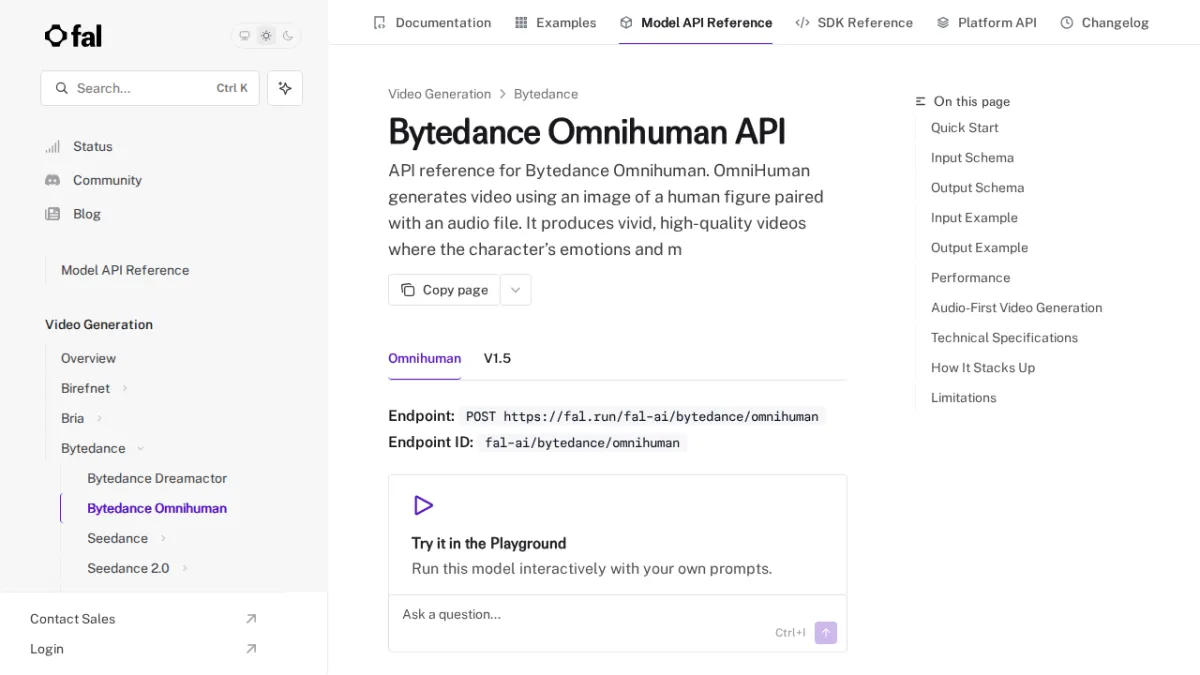1200x675 pixels.
Task: Click the On this page list icon
Action: click(x=921, y=102)
